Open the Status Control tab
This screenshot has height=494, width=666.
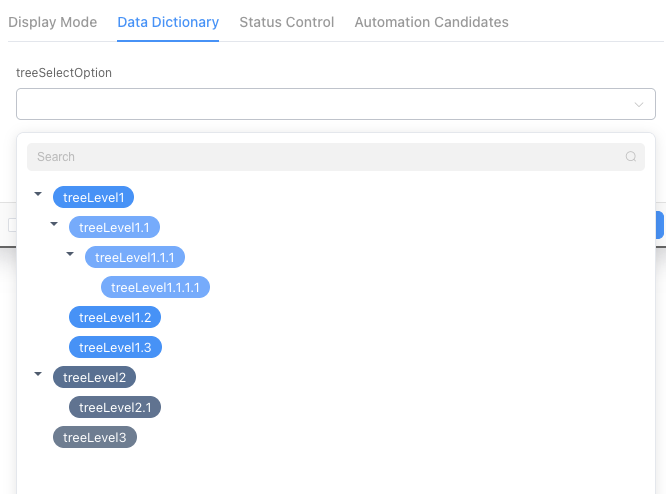coord(286,22)
